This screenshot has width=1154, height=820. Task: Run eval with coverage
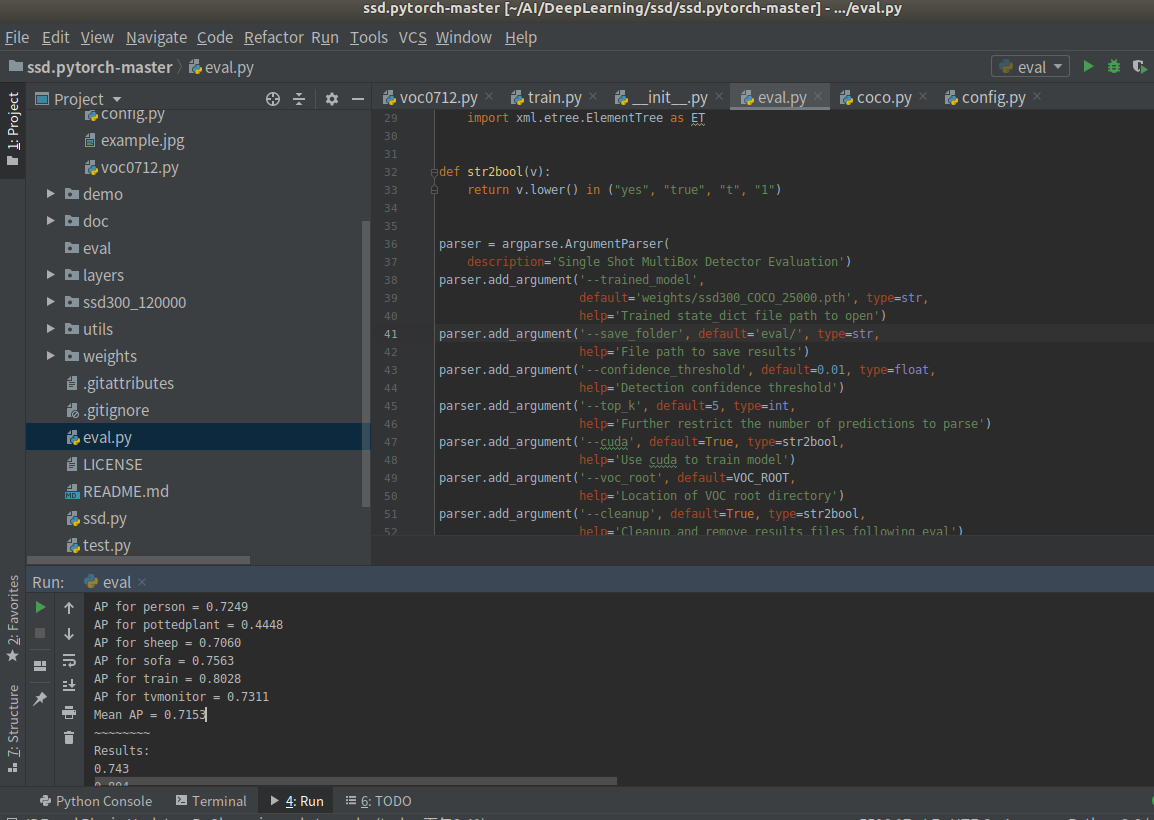pyautogui.click(x=1140, y=66)
